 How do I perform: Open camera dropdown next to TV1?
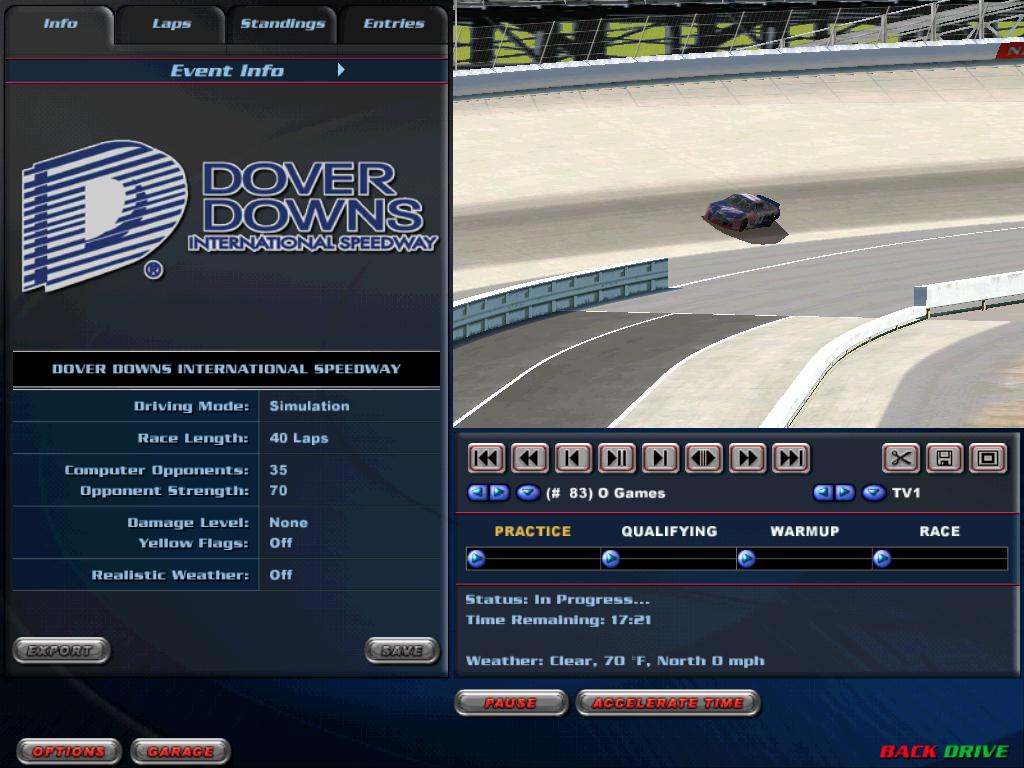[x=874, y=492]
